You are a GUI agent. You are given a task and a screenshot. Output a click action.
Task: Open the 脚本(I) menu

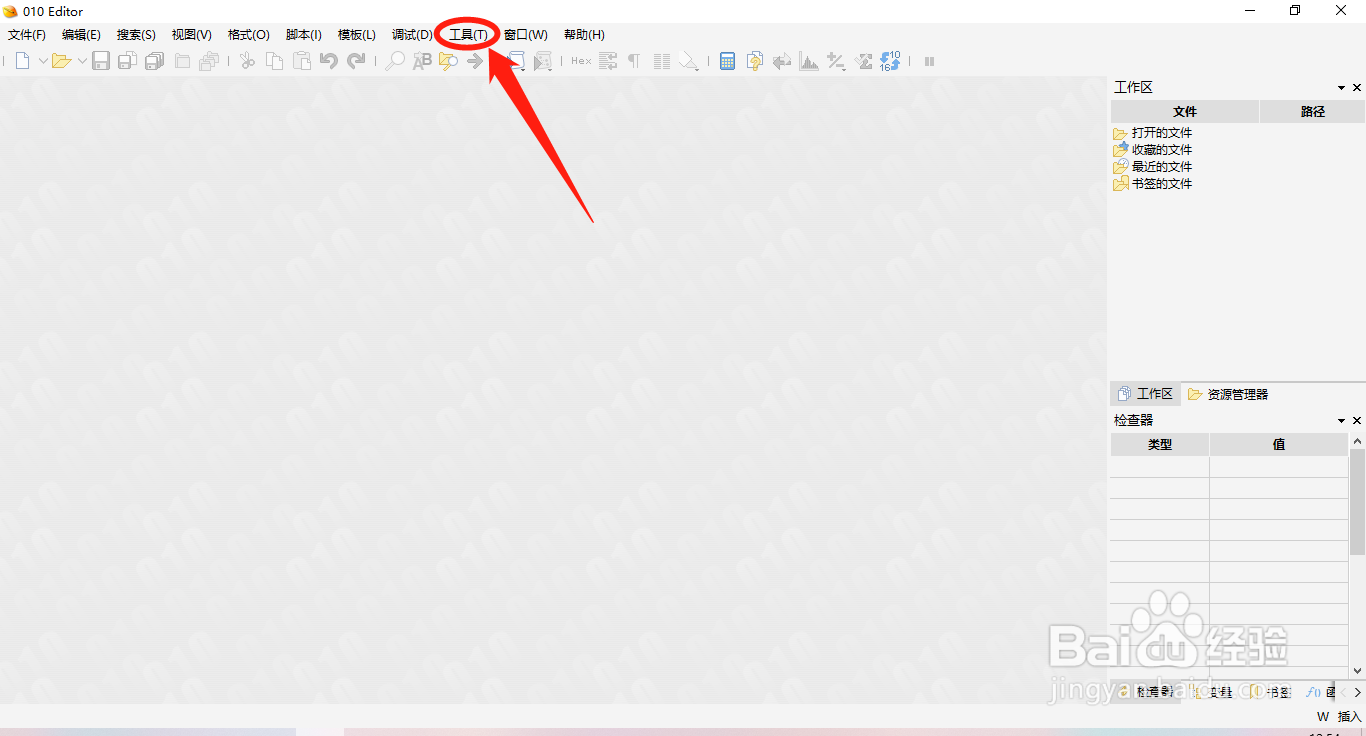303,34
